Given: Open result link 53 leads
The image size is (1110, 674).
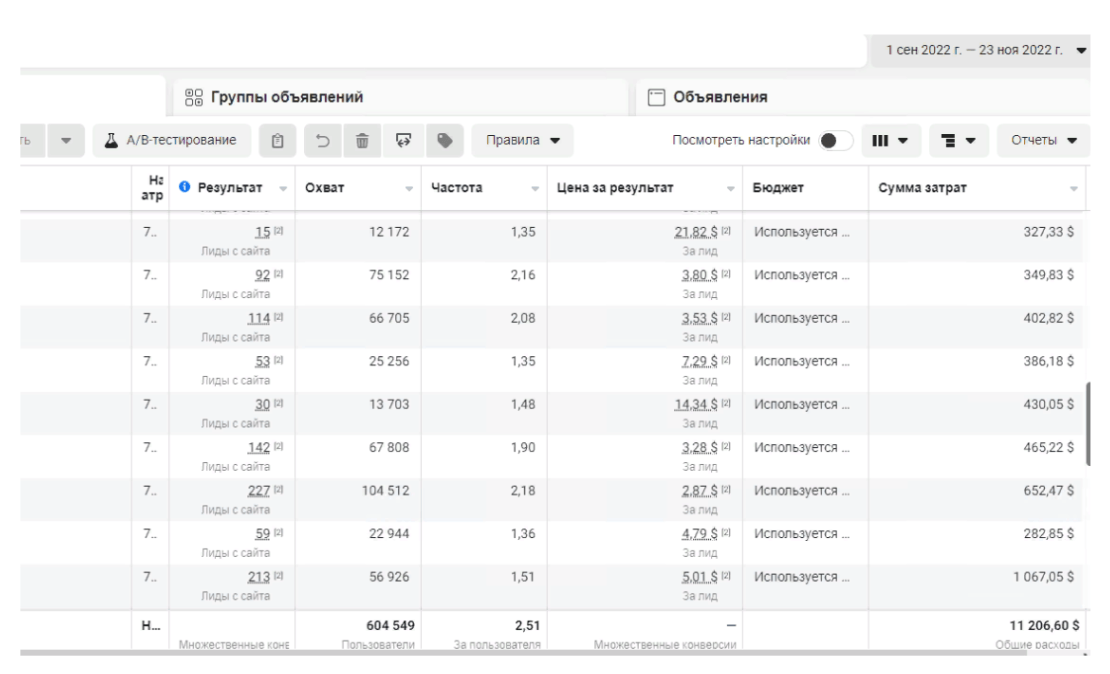Looking at the screenshot, I should click(263, 362).
